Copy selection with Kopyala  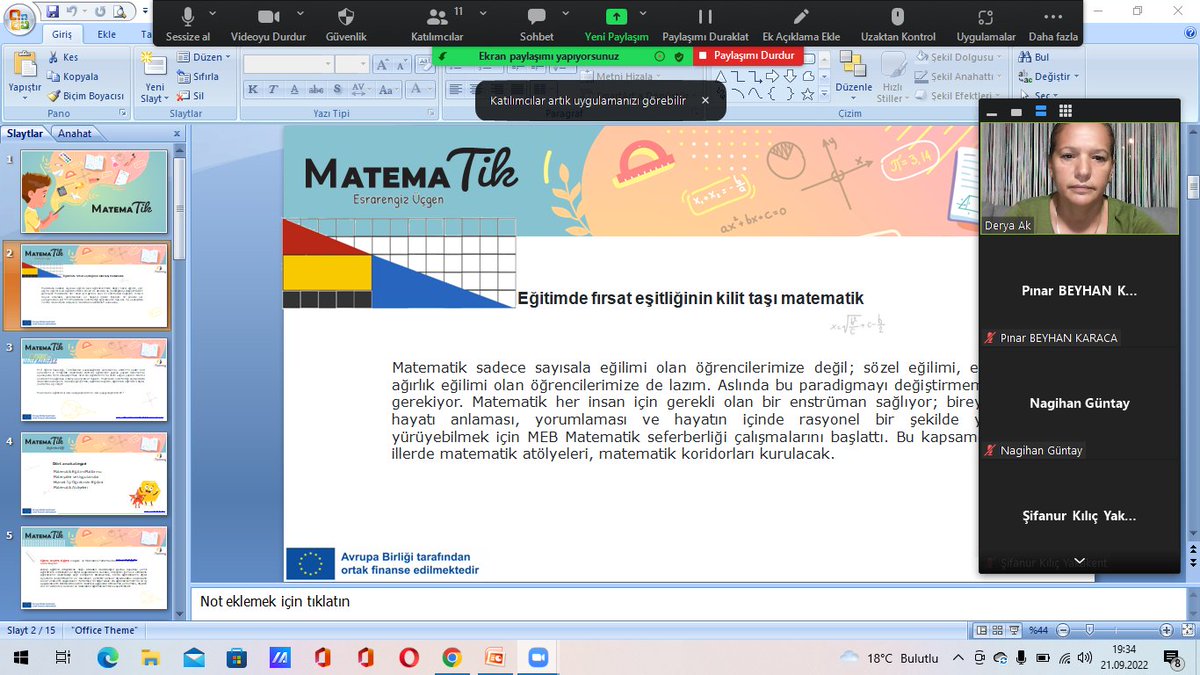pos(73,76)
